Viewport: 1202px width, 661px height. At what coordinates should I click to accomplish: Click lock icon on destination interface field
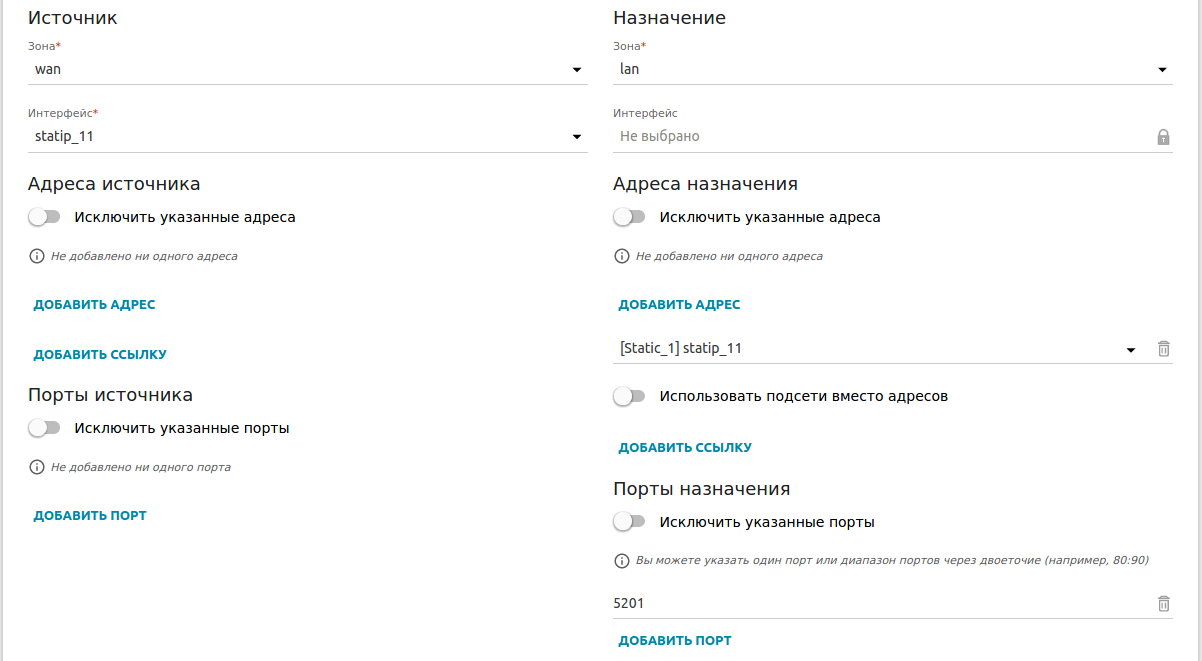pos(1163,137)
